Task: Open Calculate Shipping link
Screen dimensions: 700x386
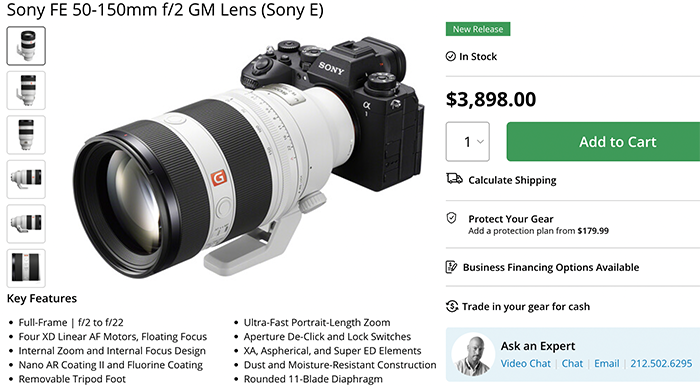Action: [512, 180]
